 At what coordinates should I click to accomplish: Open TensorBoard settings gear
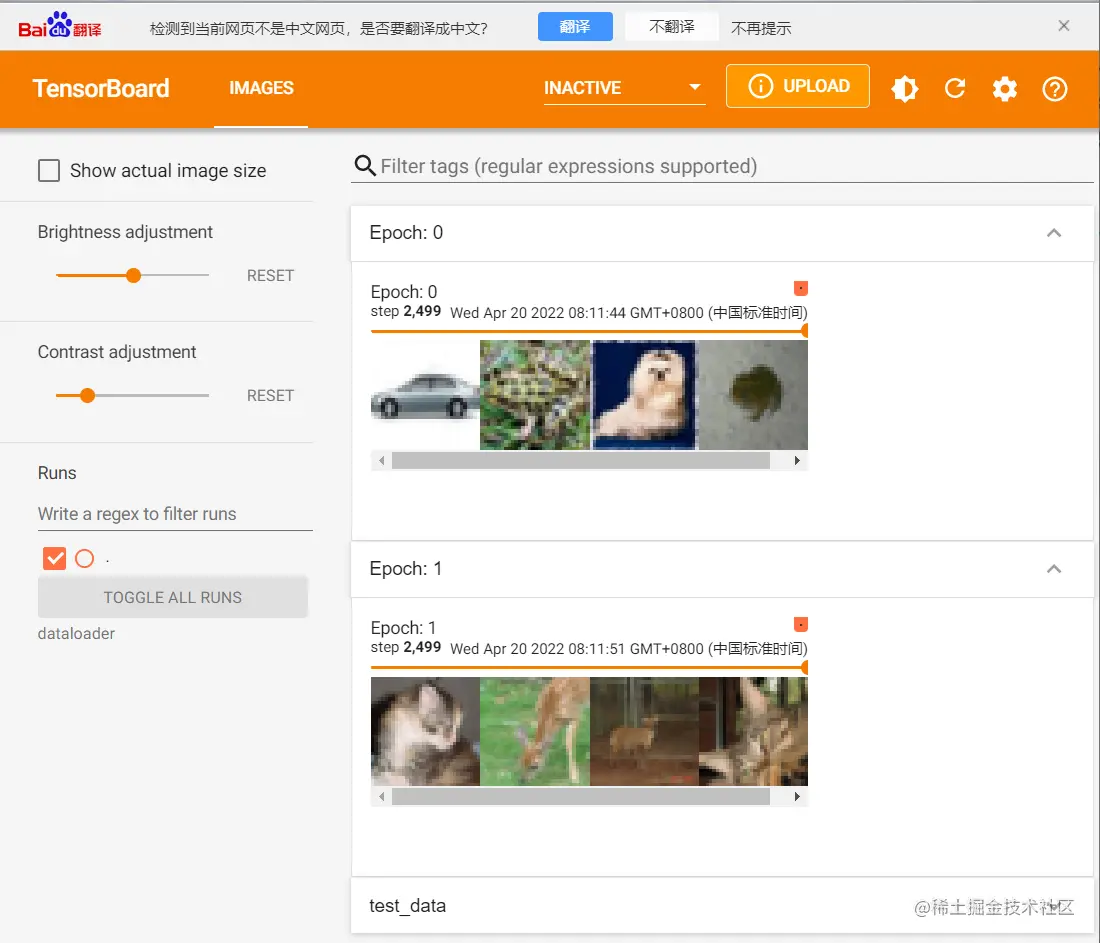coord(1005,89)
